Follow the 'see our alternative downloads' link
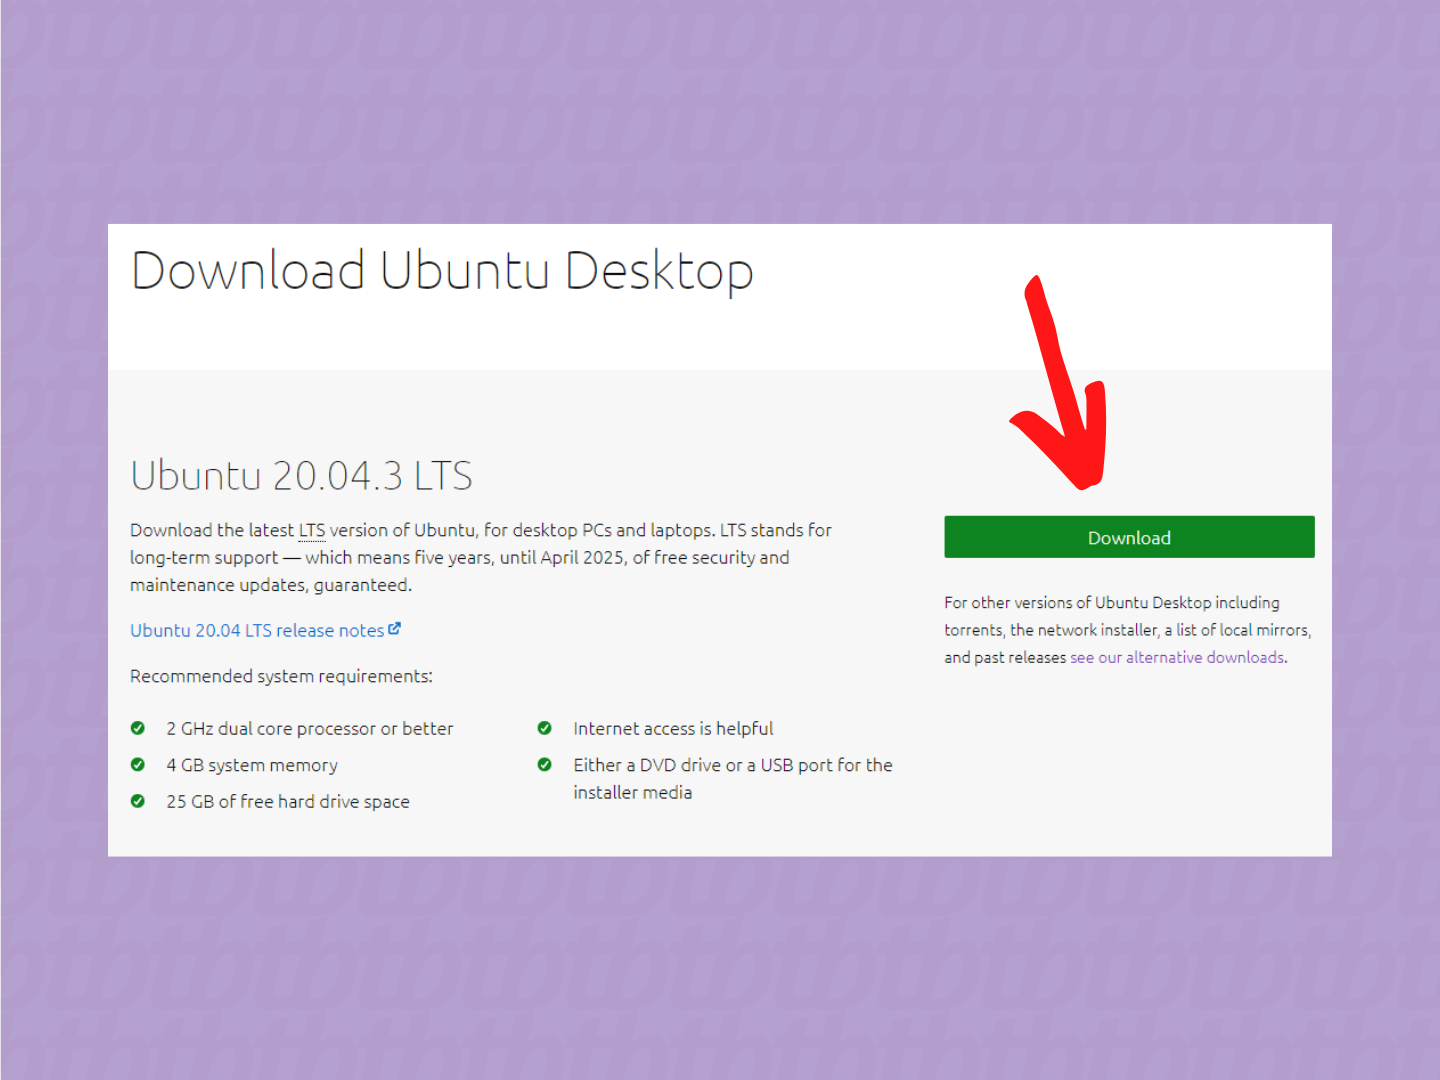This screenshot has width=1440, height=1080. [x=1177, y=657]
